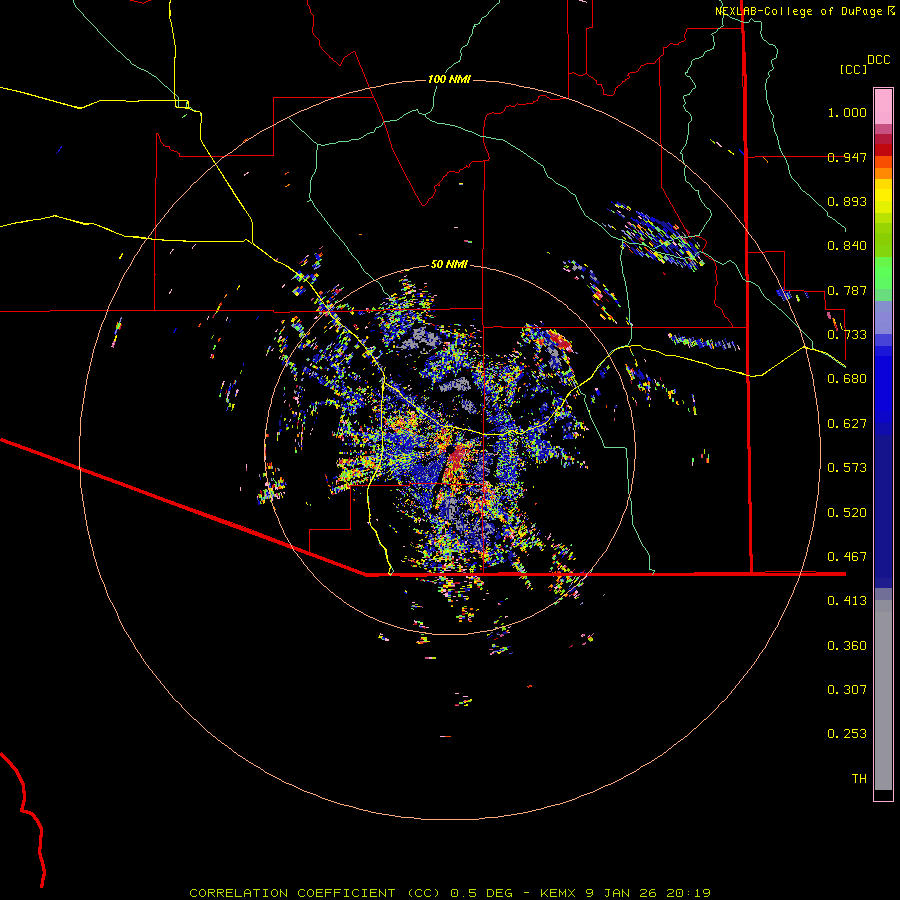Click the 0.627 value on the color scale
The height and width of the screenshot is (900, 900).
847,424
